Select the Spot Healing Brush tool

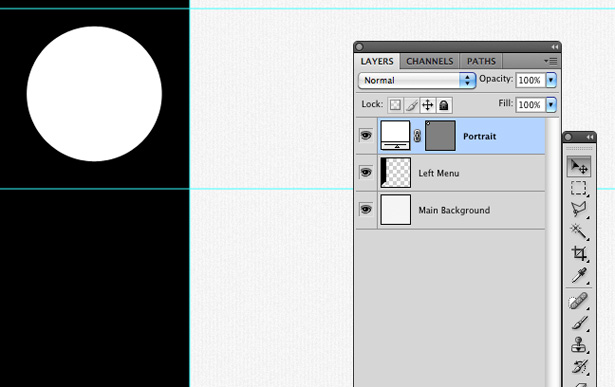coord(579,301)
